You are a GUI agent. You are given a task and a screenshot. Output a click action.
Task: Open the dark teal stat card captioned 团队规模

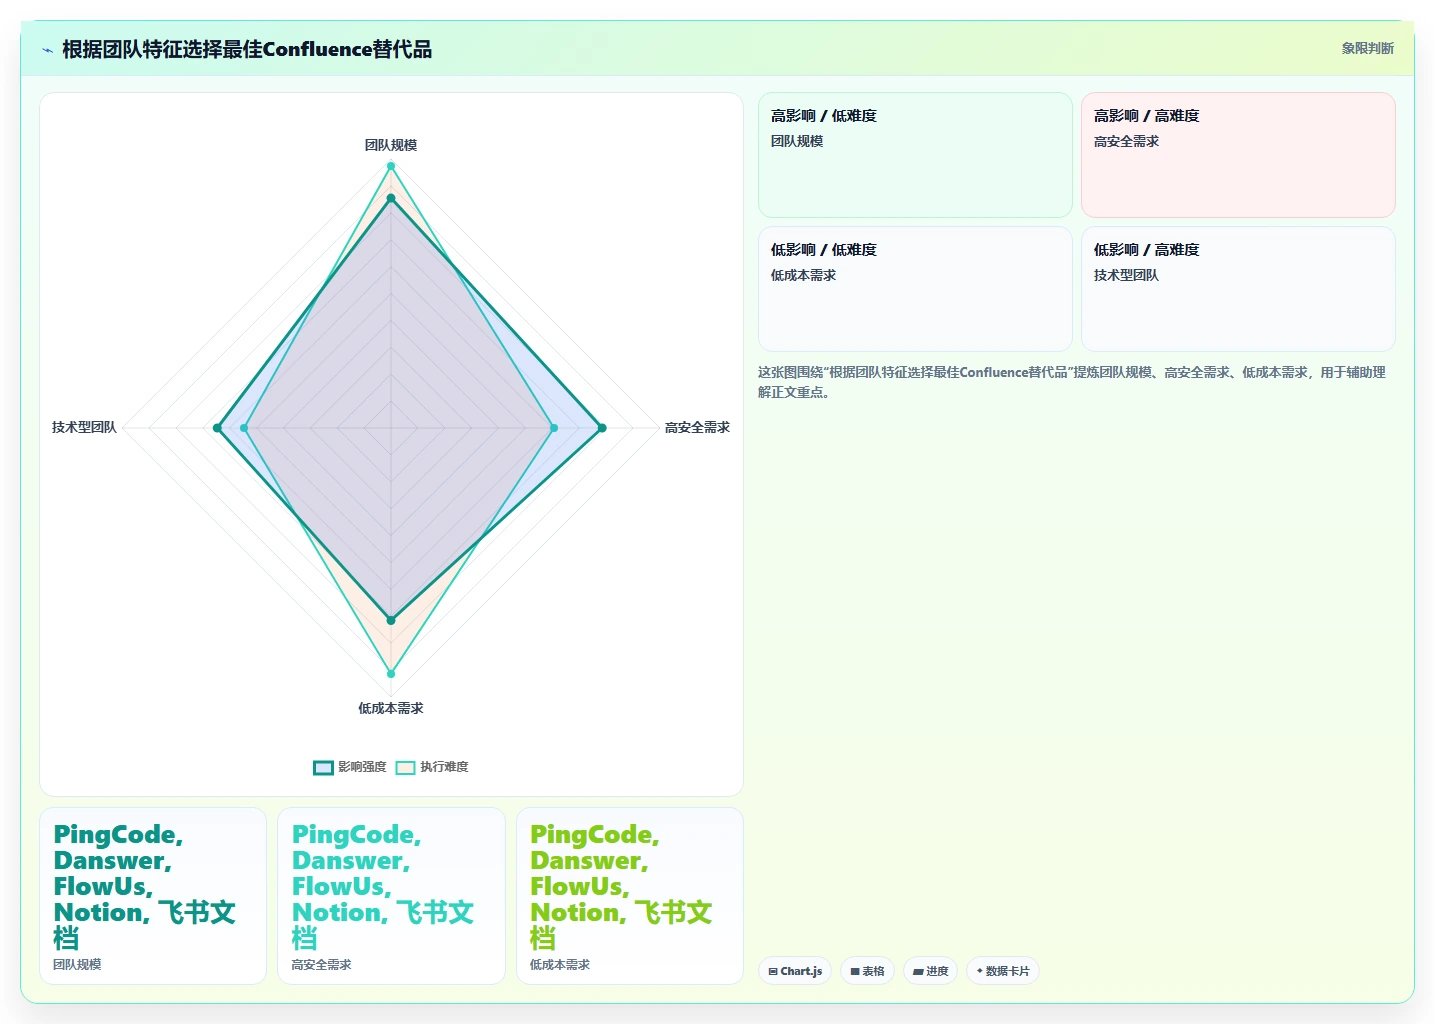pos(153,896)
